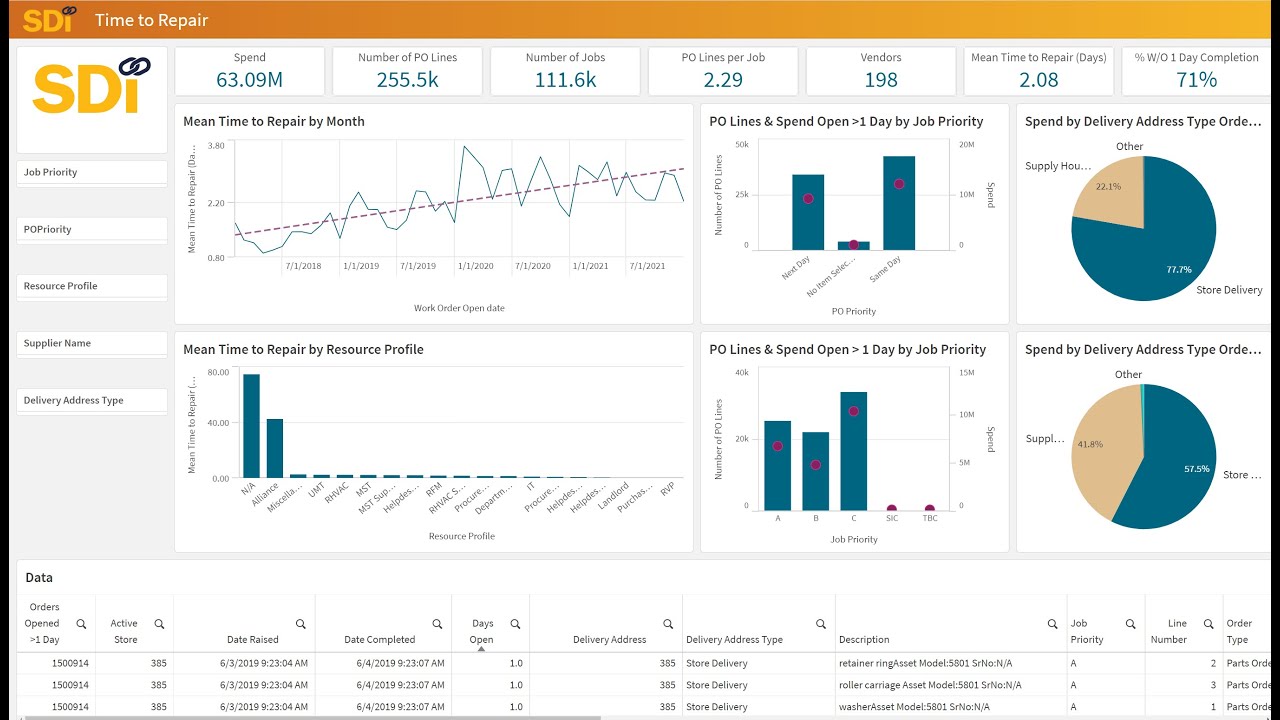This screenshot has height=720, width=1280.
Task: Select the N/A bar in Resource Profile chart
Action: 251,426
